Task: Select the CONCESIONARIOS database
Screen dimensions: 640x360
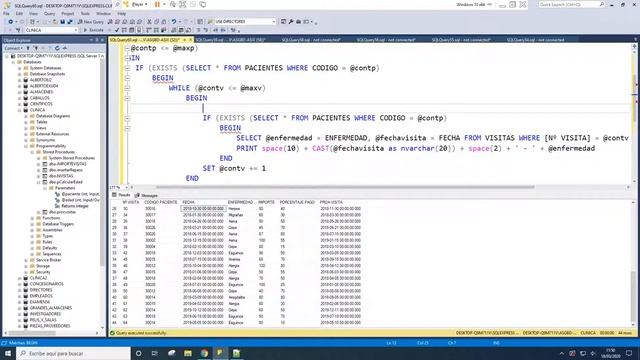Action: pyautogui.click(x=47, y=284)
